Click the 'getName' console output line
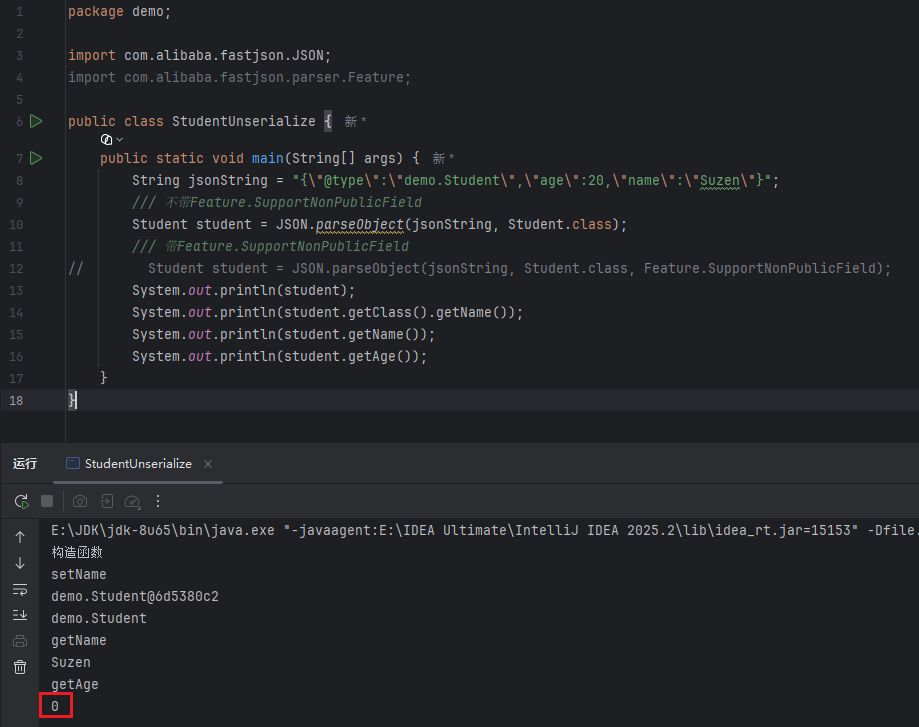The image size is (919, 727). [x=79, y=640]
